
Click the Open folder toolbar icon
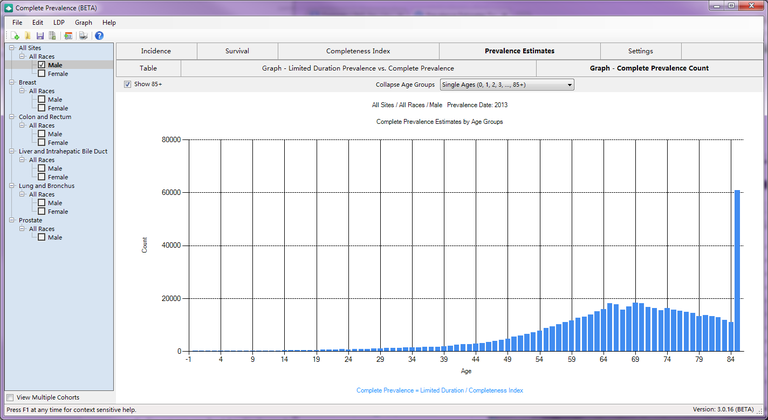(29, 36)
